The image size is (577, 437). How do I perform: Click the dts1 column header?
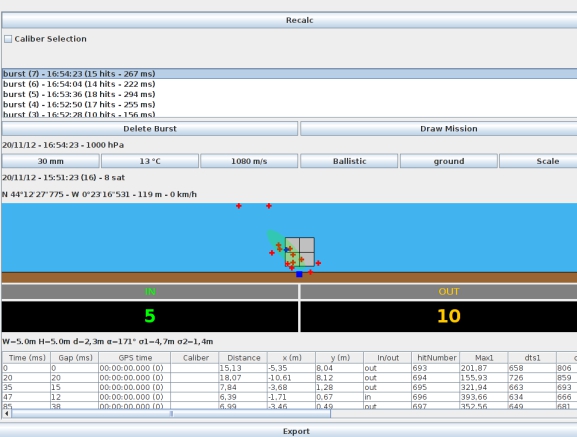[x=532, y=358]
